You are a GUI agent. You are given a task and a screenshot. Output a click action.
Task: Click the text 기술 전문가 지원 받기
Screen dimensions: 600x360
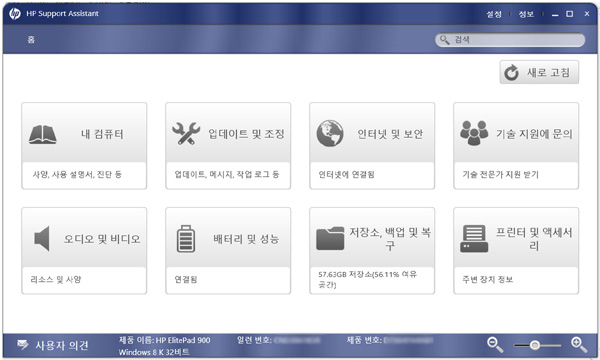pos(500,174)
